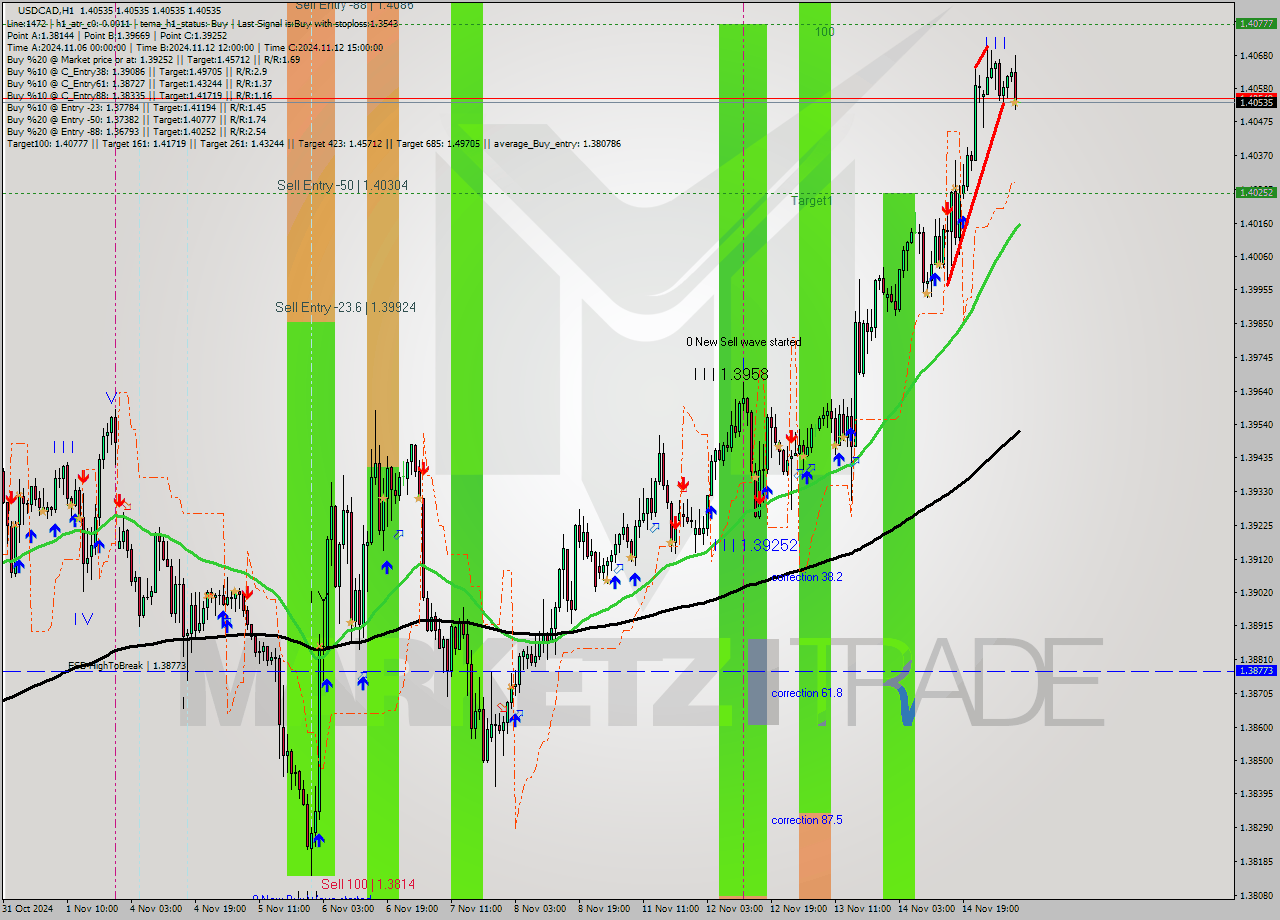This screenshot has width=1280, height=920.
Task: Click the '12 Nov 19:00' time label
Action: 798,909
